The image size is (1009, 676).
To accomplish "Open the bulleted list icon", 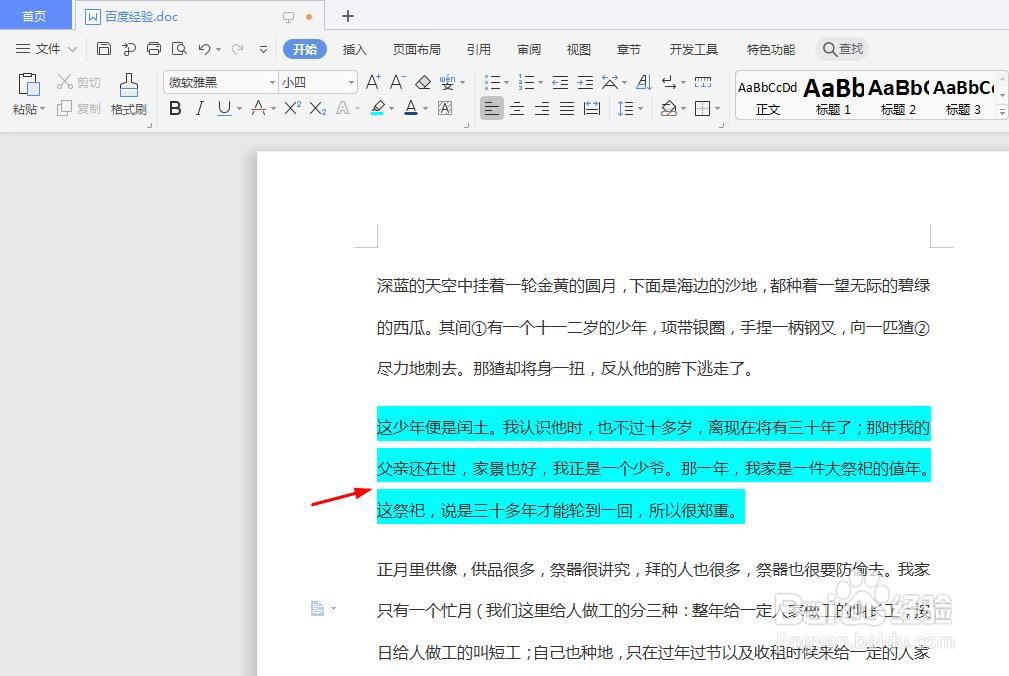I will (495, 81).
